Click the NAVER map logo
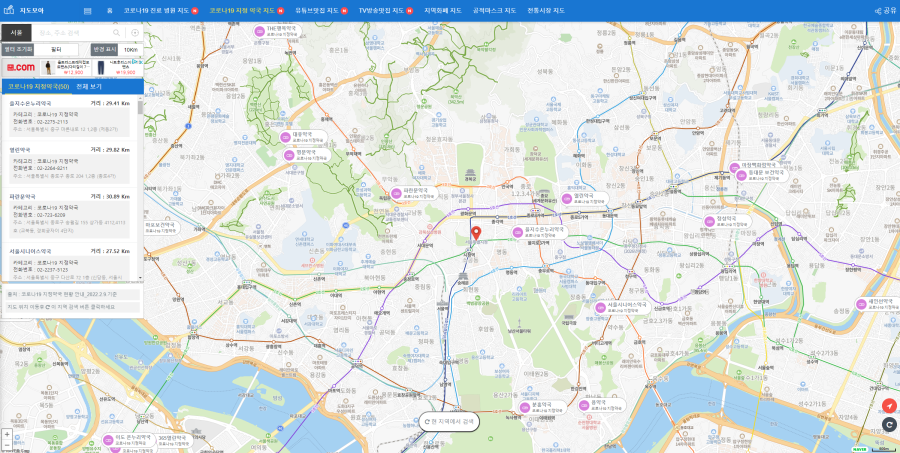900x453 pixels. (x=859, y=448)
